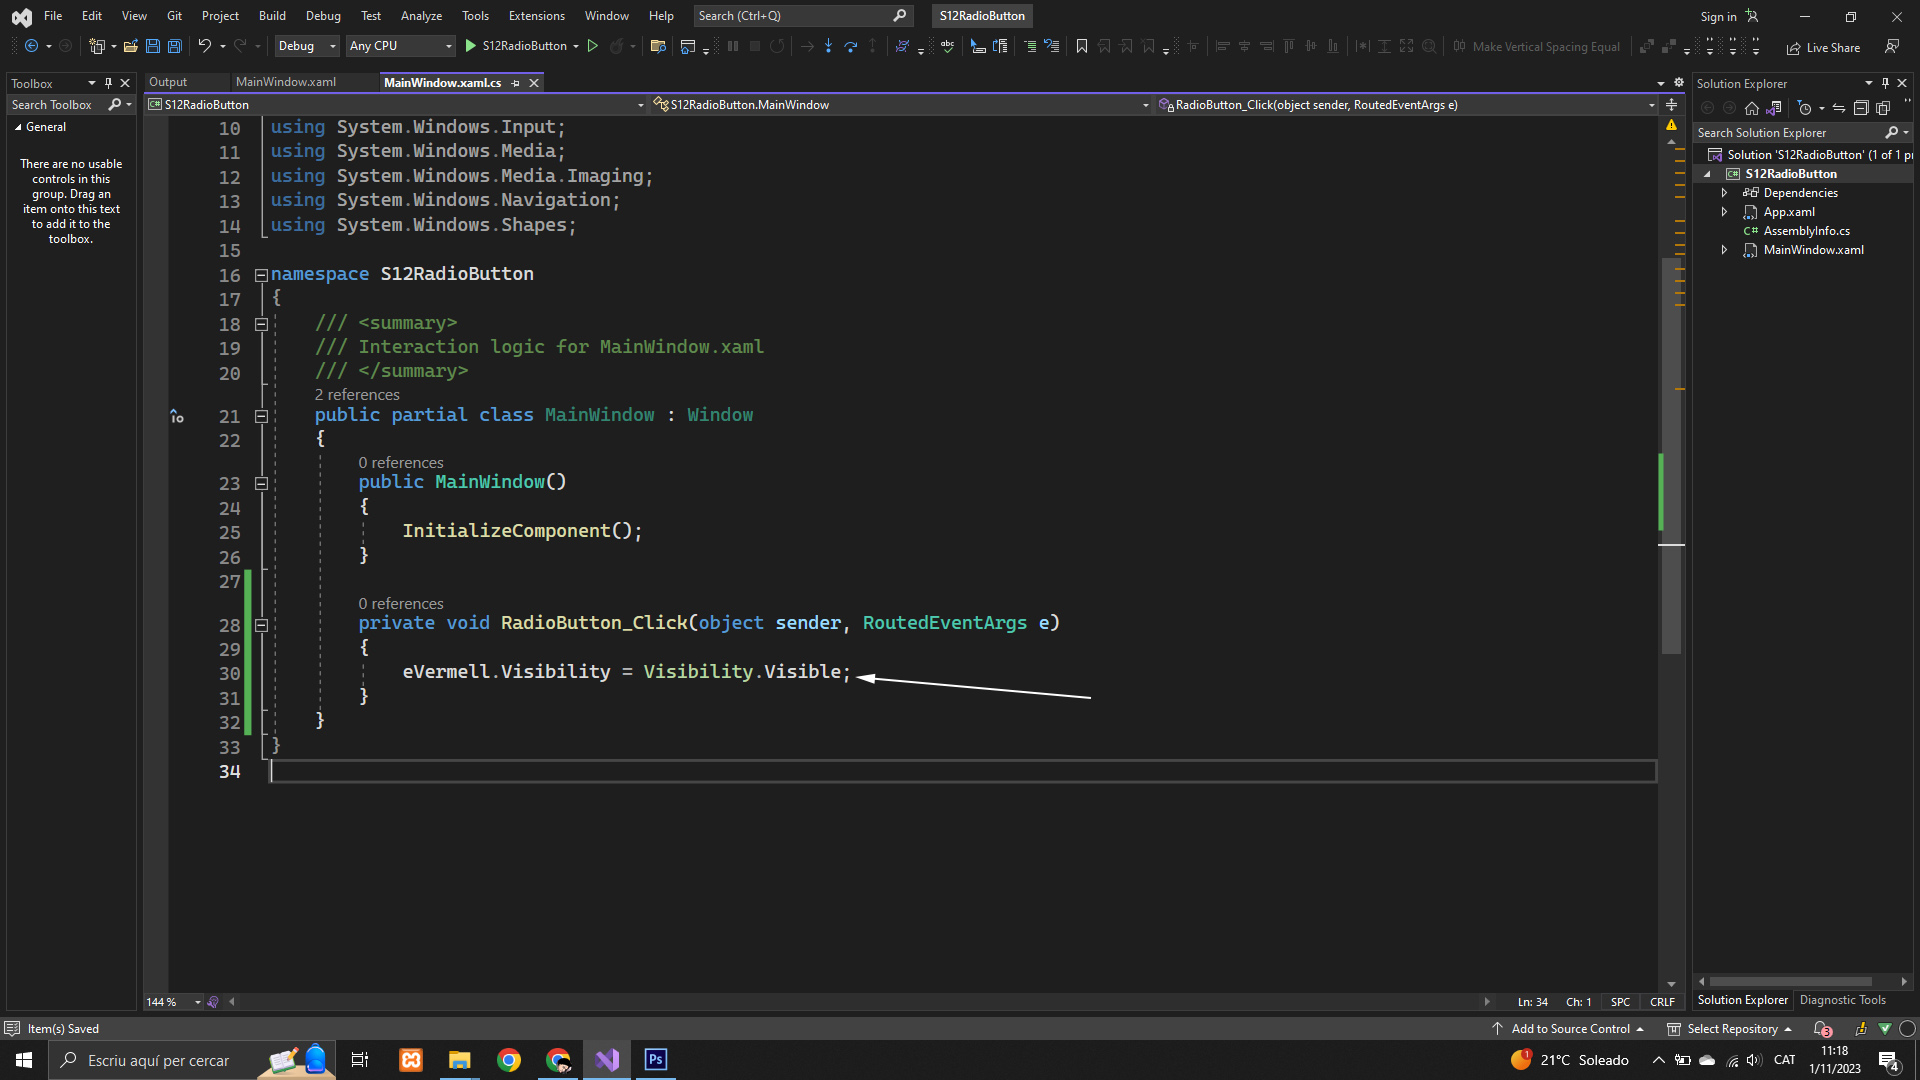Click Collapse All icon in Solution Explorer
The height and width of the screenshot is (1080, 1920).
(1860, 108)
